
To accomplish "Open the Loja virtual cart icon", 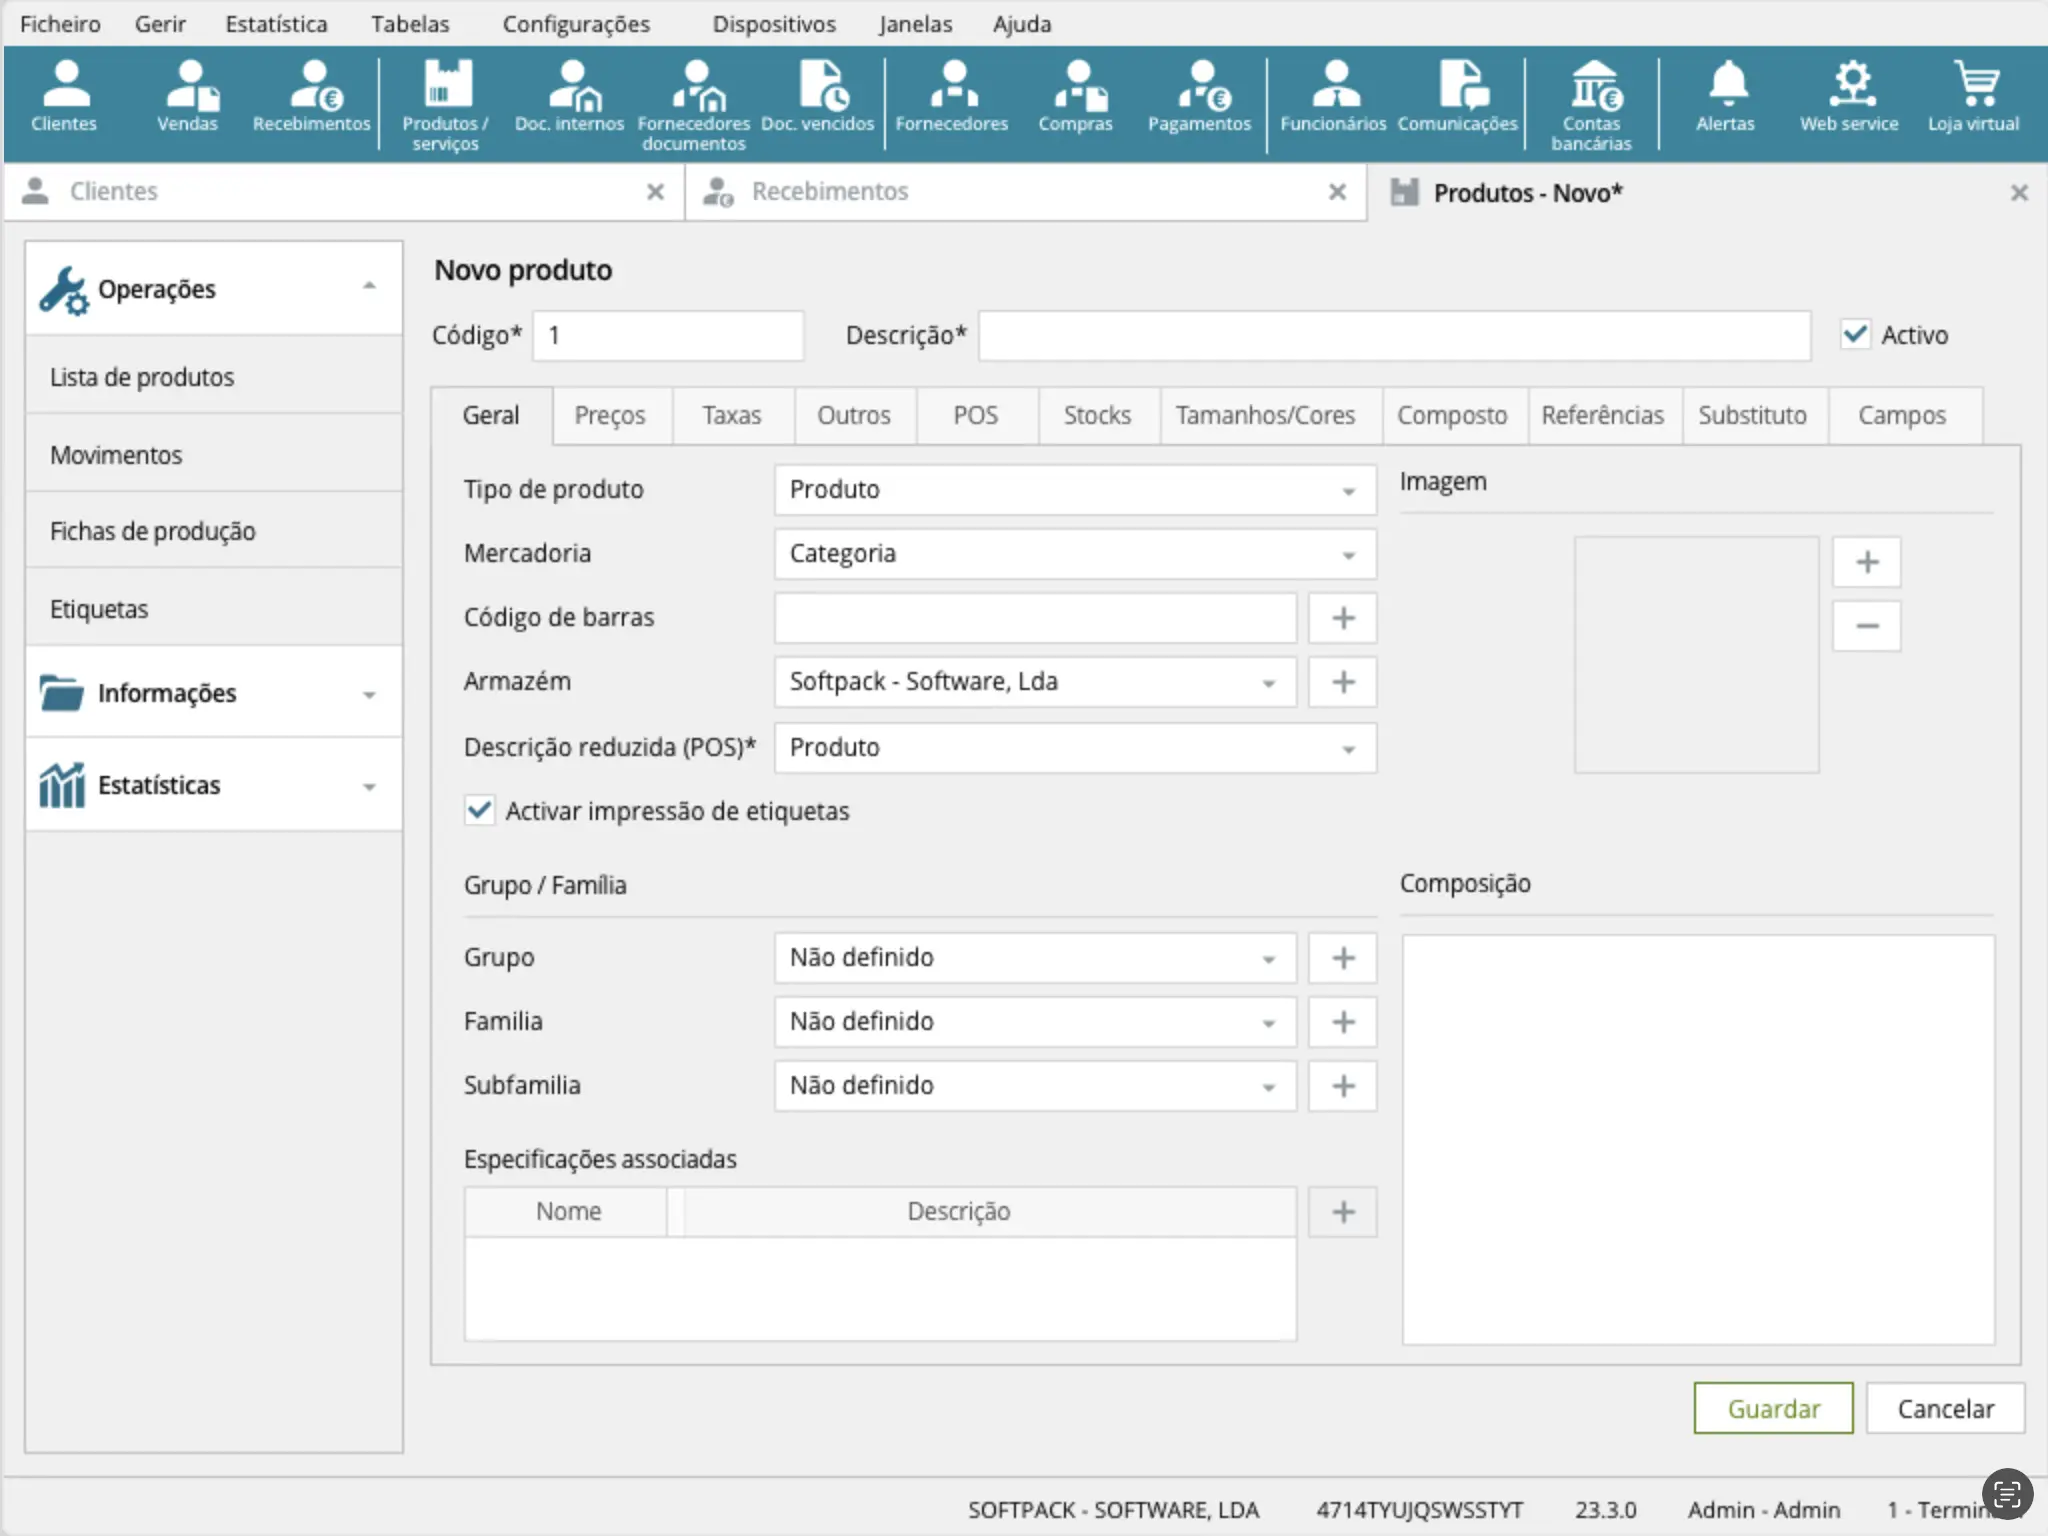I will click(1974, 97).
